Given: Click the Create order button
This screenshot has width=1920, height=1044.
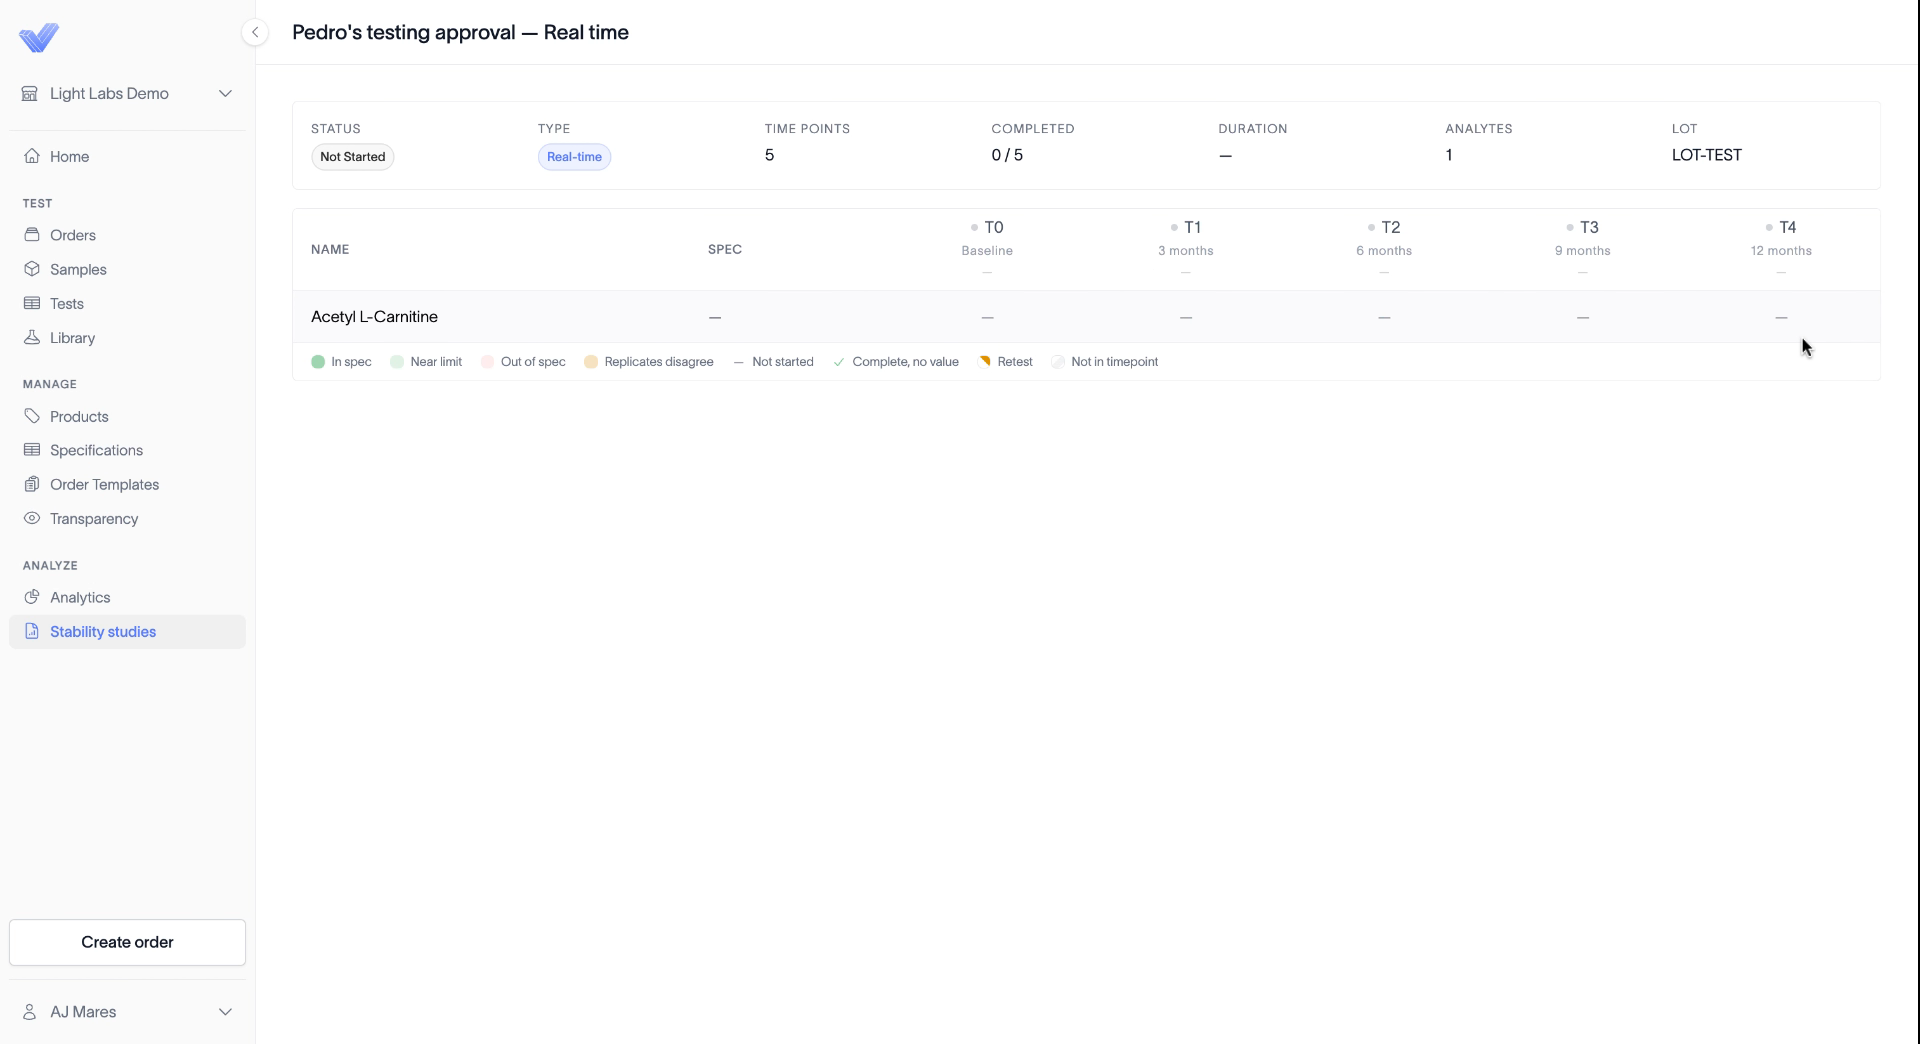Looking at the screenshot, I should point(127,942).
